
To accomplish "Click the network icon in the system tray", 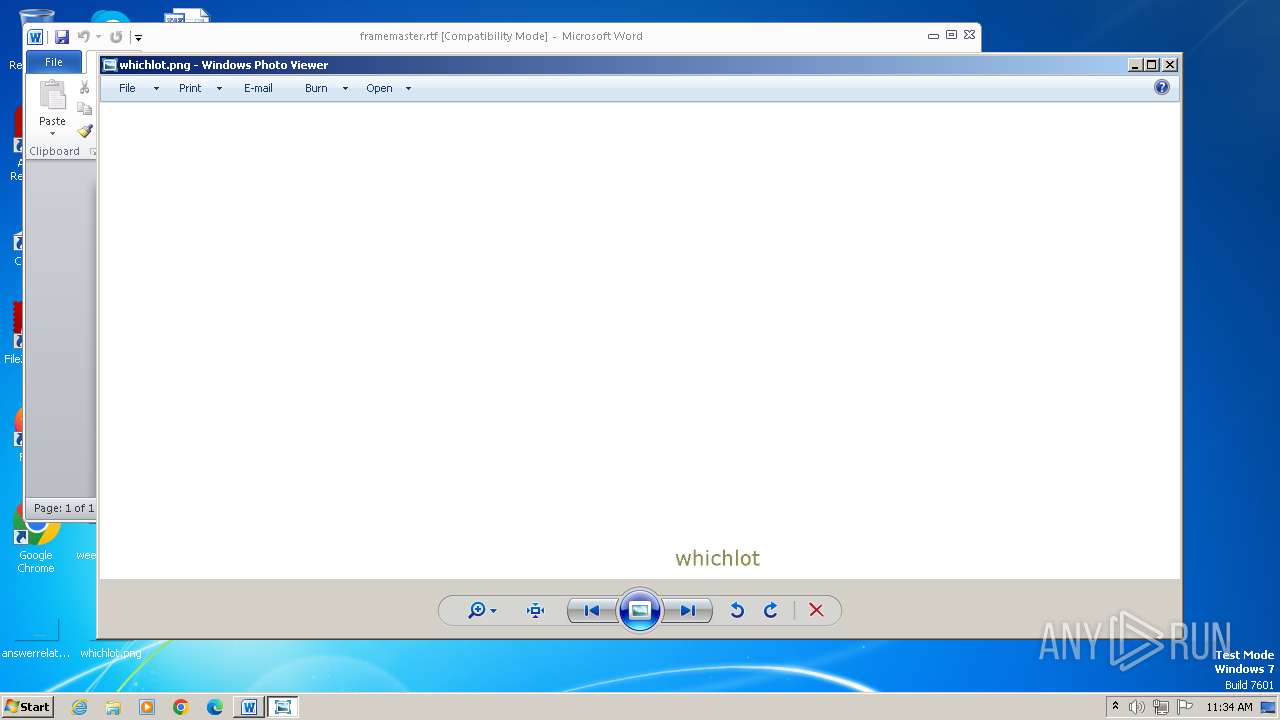I will (x=1161, y=707).
